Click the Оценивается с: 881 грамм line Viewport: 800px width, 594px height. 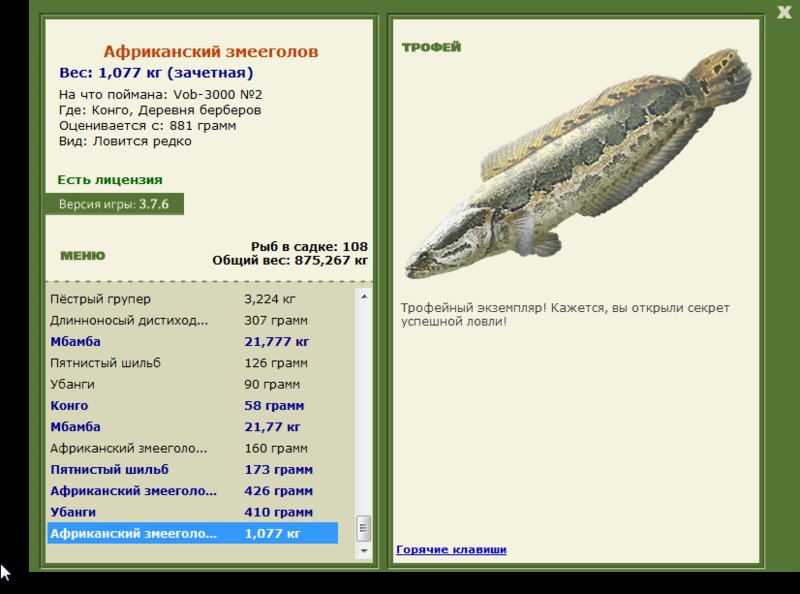pos(147,126)
